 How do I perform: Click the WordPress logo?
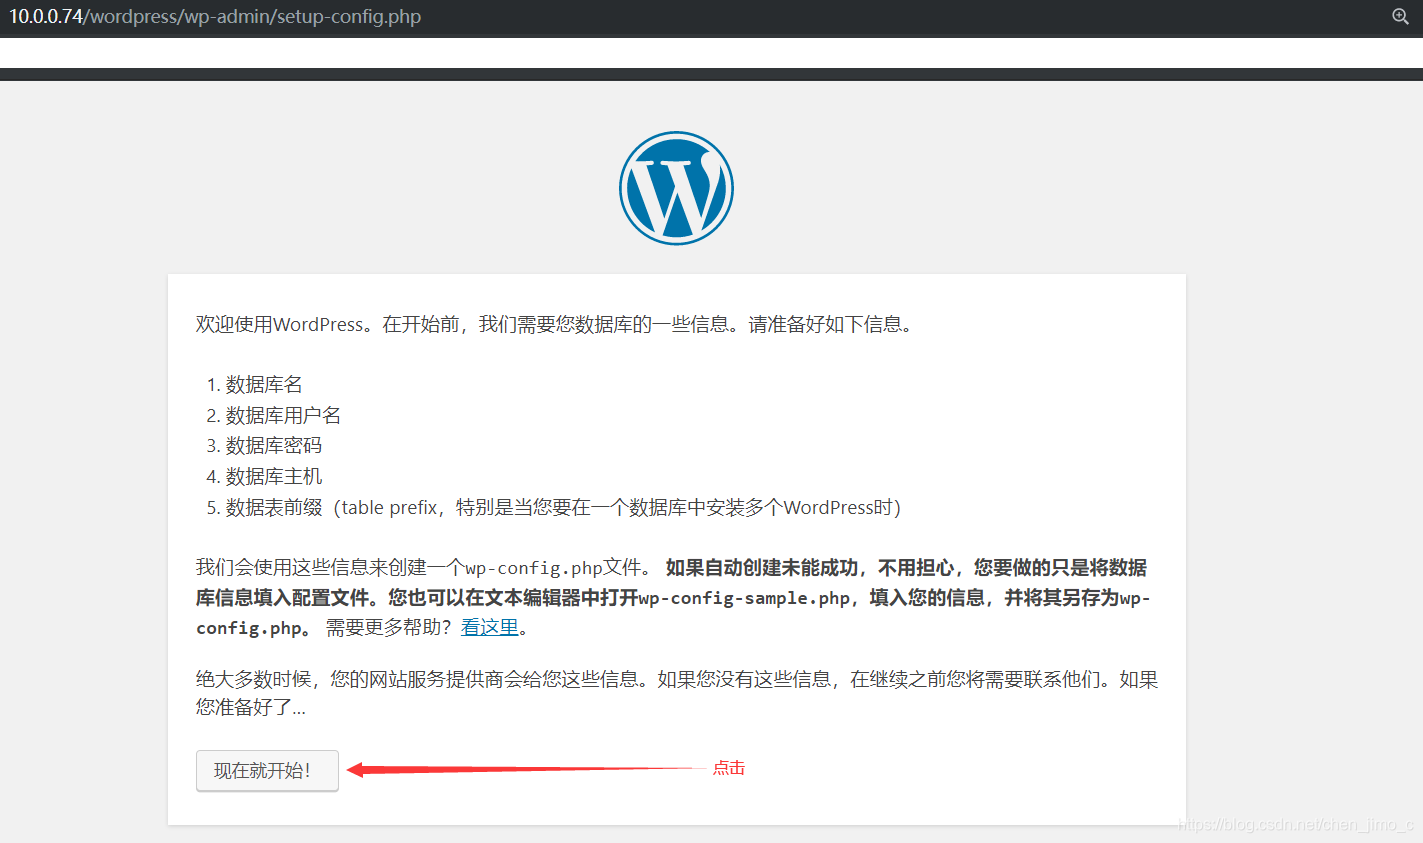point(676,188)
